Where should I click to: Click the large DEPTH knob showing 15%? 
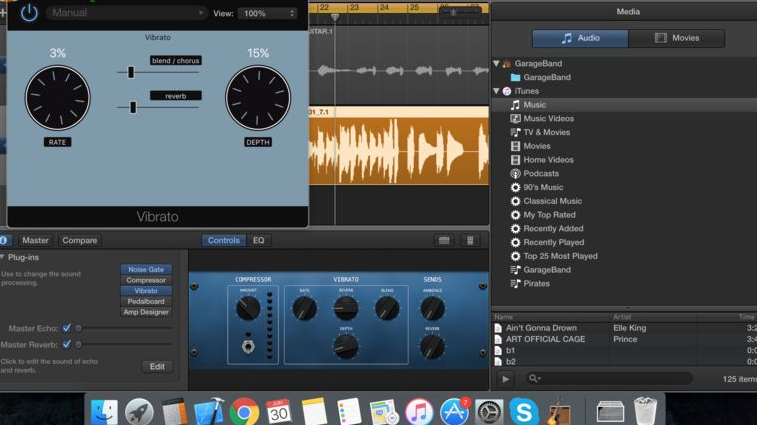[258, 98]
